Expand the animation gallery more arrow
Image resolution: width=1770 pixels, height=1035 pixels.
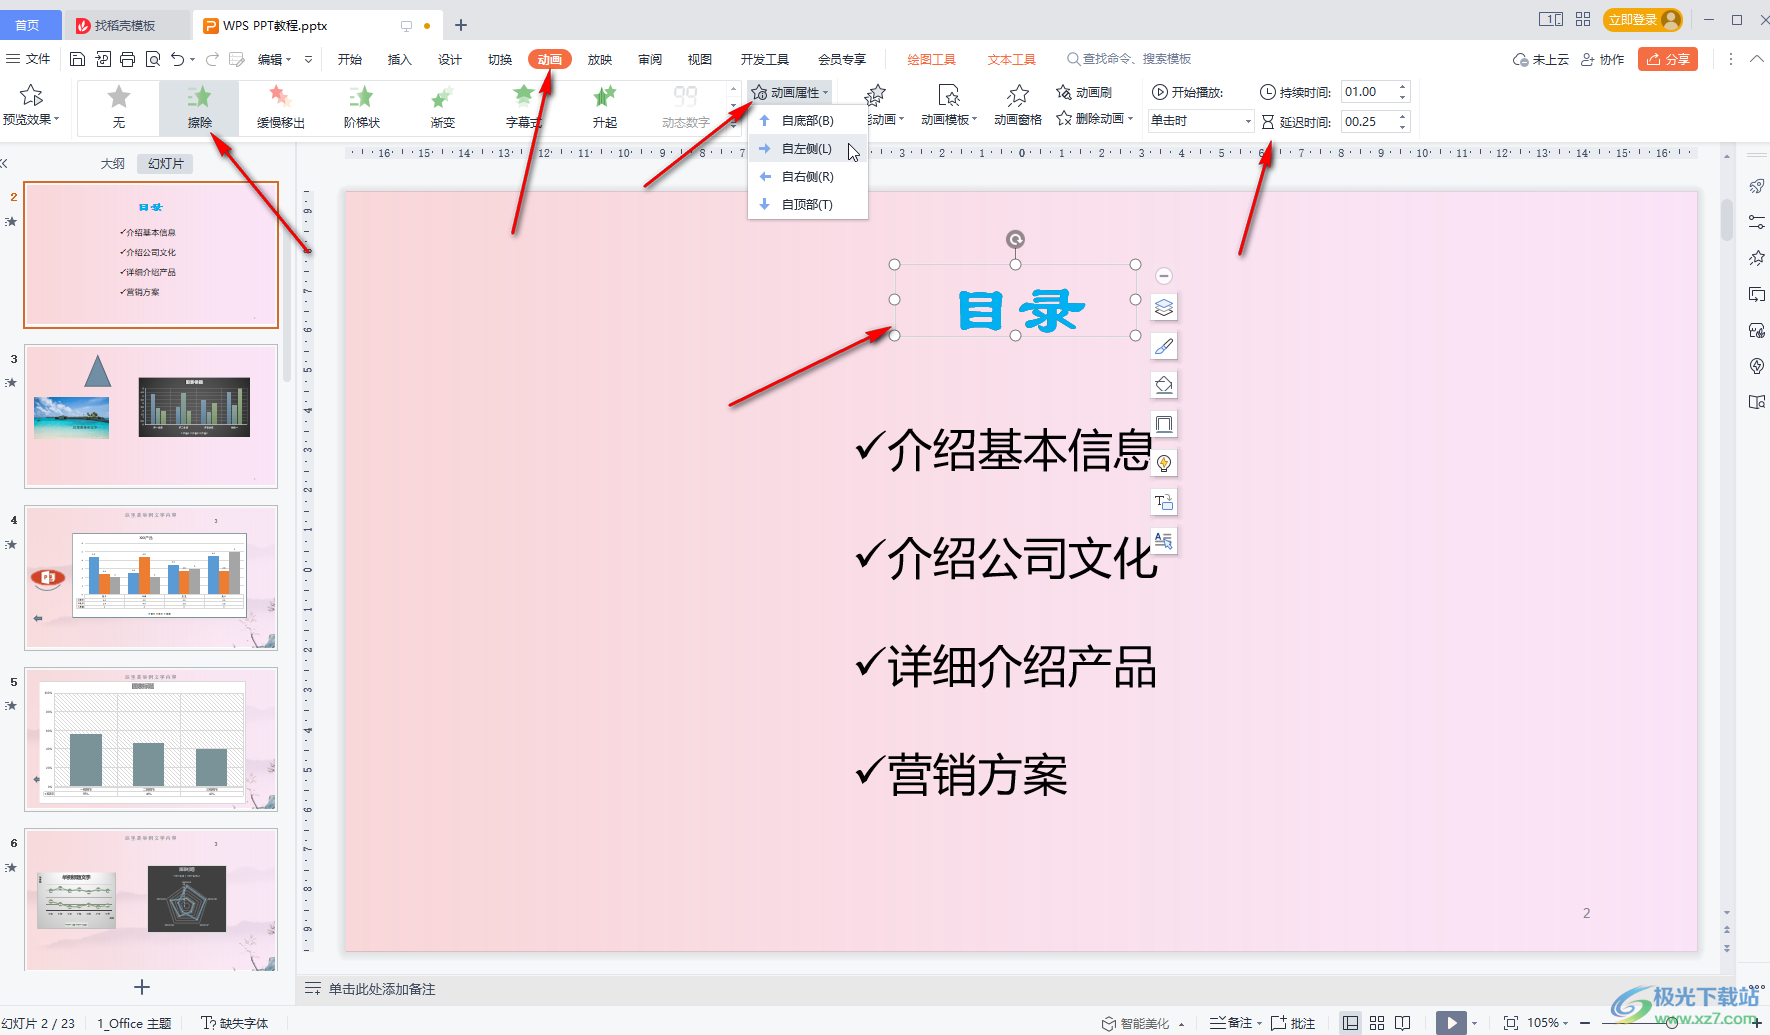tap(734, 124)
